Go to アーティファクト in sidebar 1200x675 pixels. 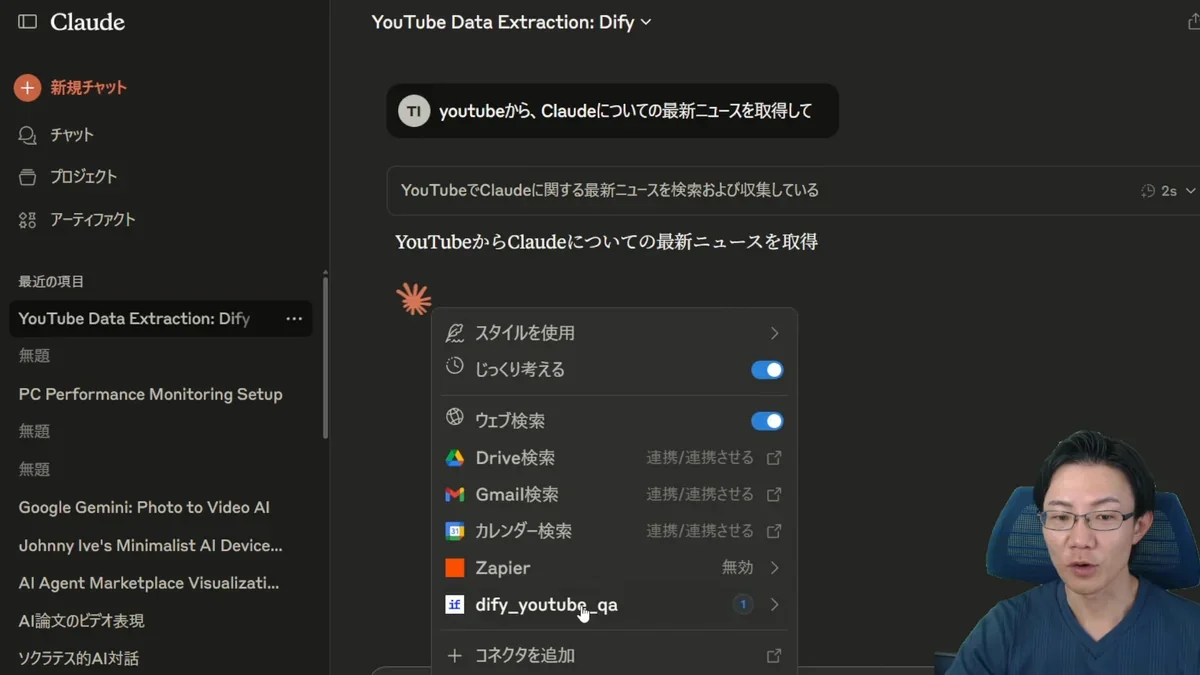pos(93,220)
